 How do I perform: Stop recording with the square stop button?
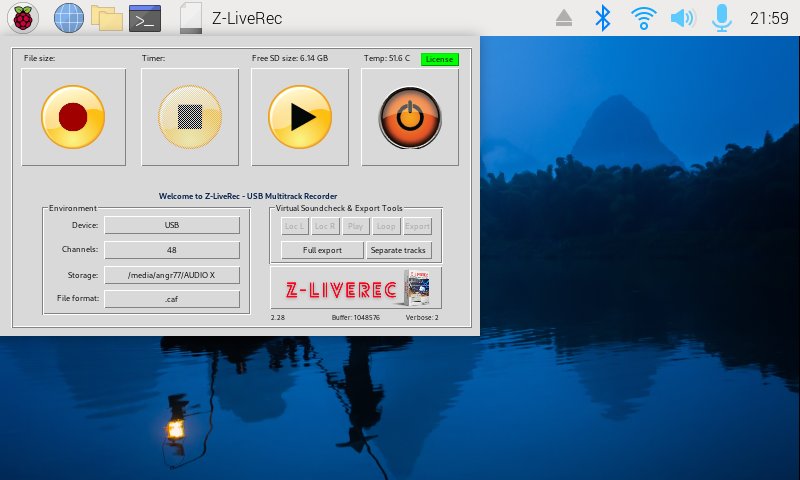tap(190, 117)
